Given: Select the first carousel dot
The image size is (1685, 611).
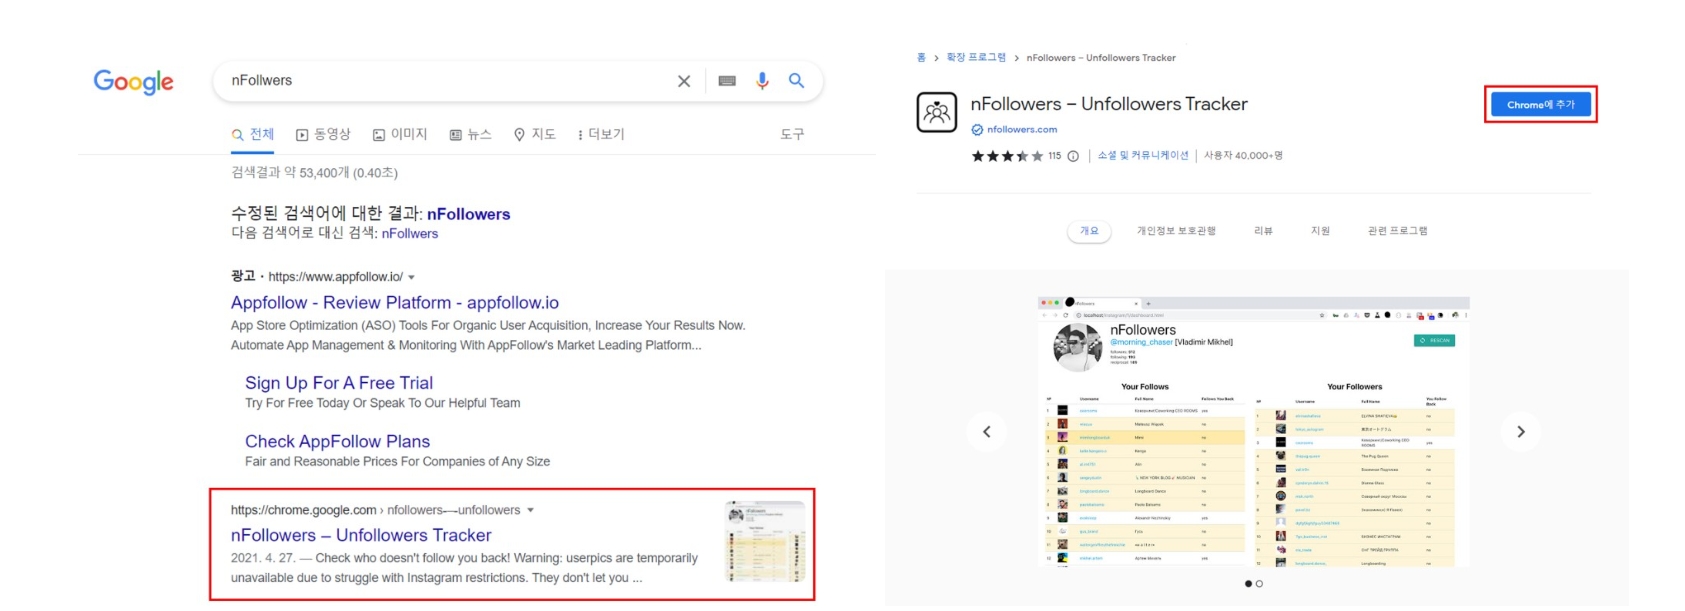Looking at the screenshot, I should pos(1248,584).
